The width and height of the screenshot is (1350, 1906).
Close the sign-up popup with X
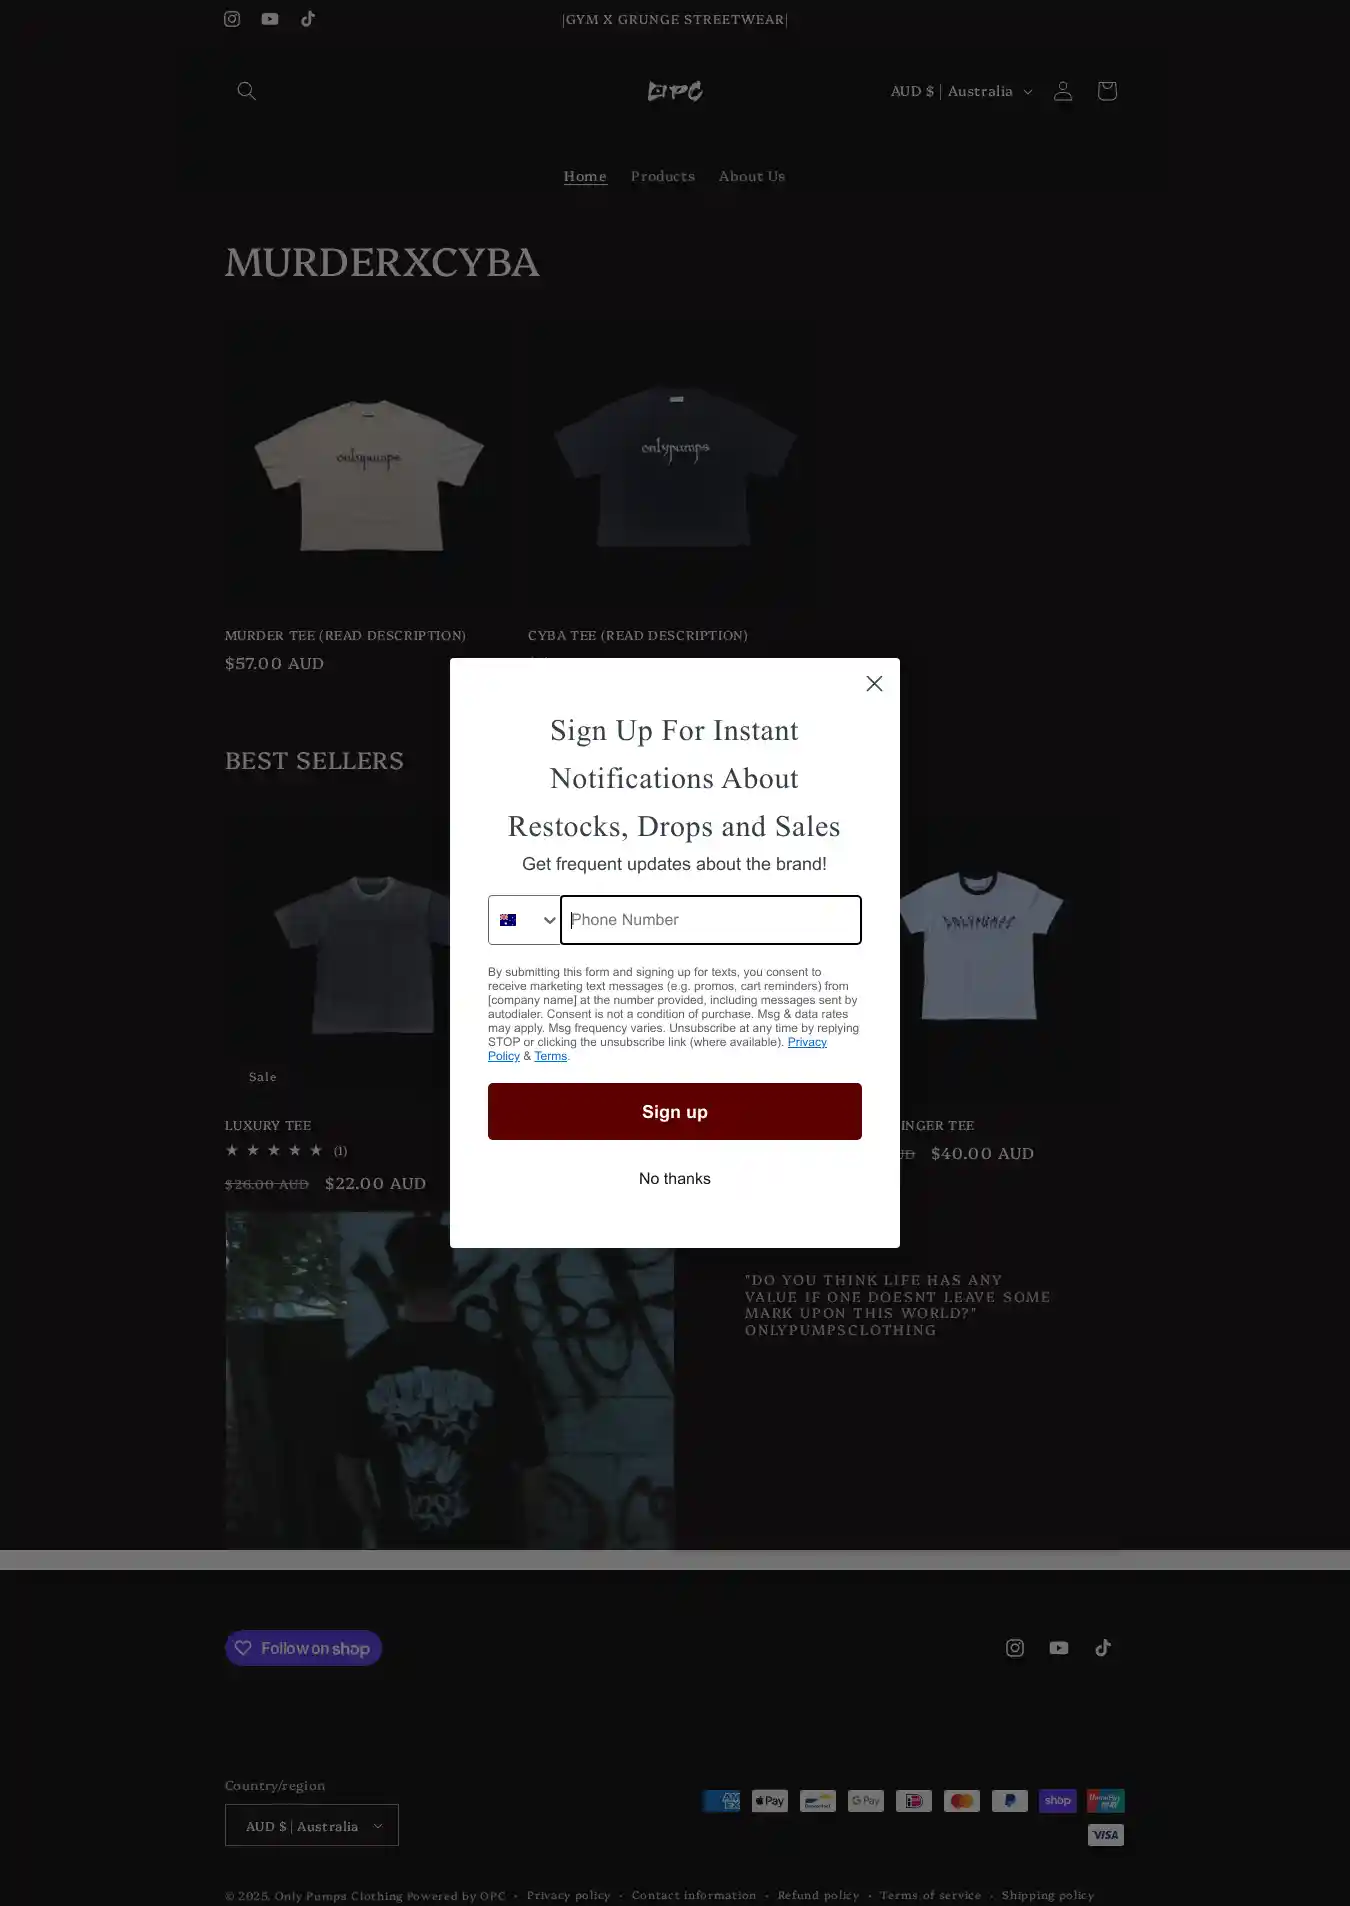pos(874,683)
